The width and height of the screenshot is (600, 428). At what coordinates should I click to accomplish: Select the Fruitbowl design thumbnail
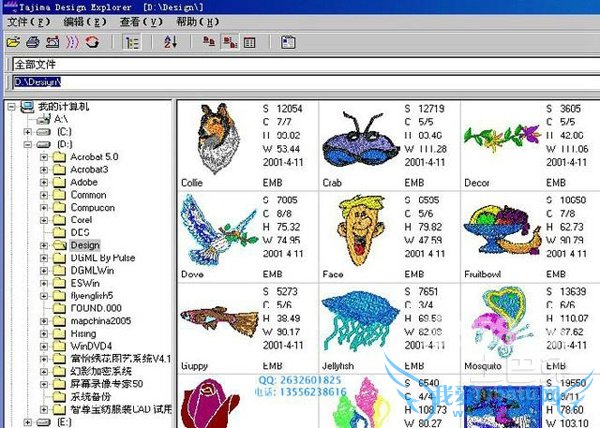pos(502,231)
